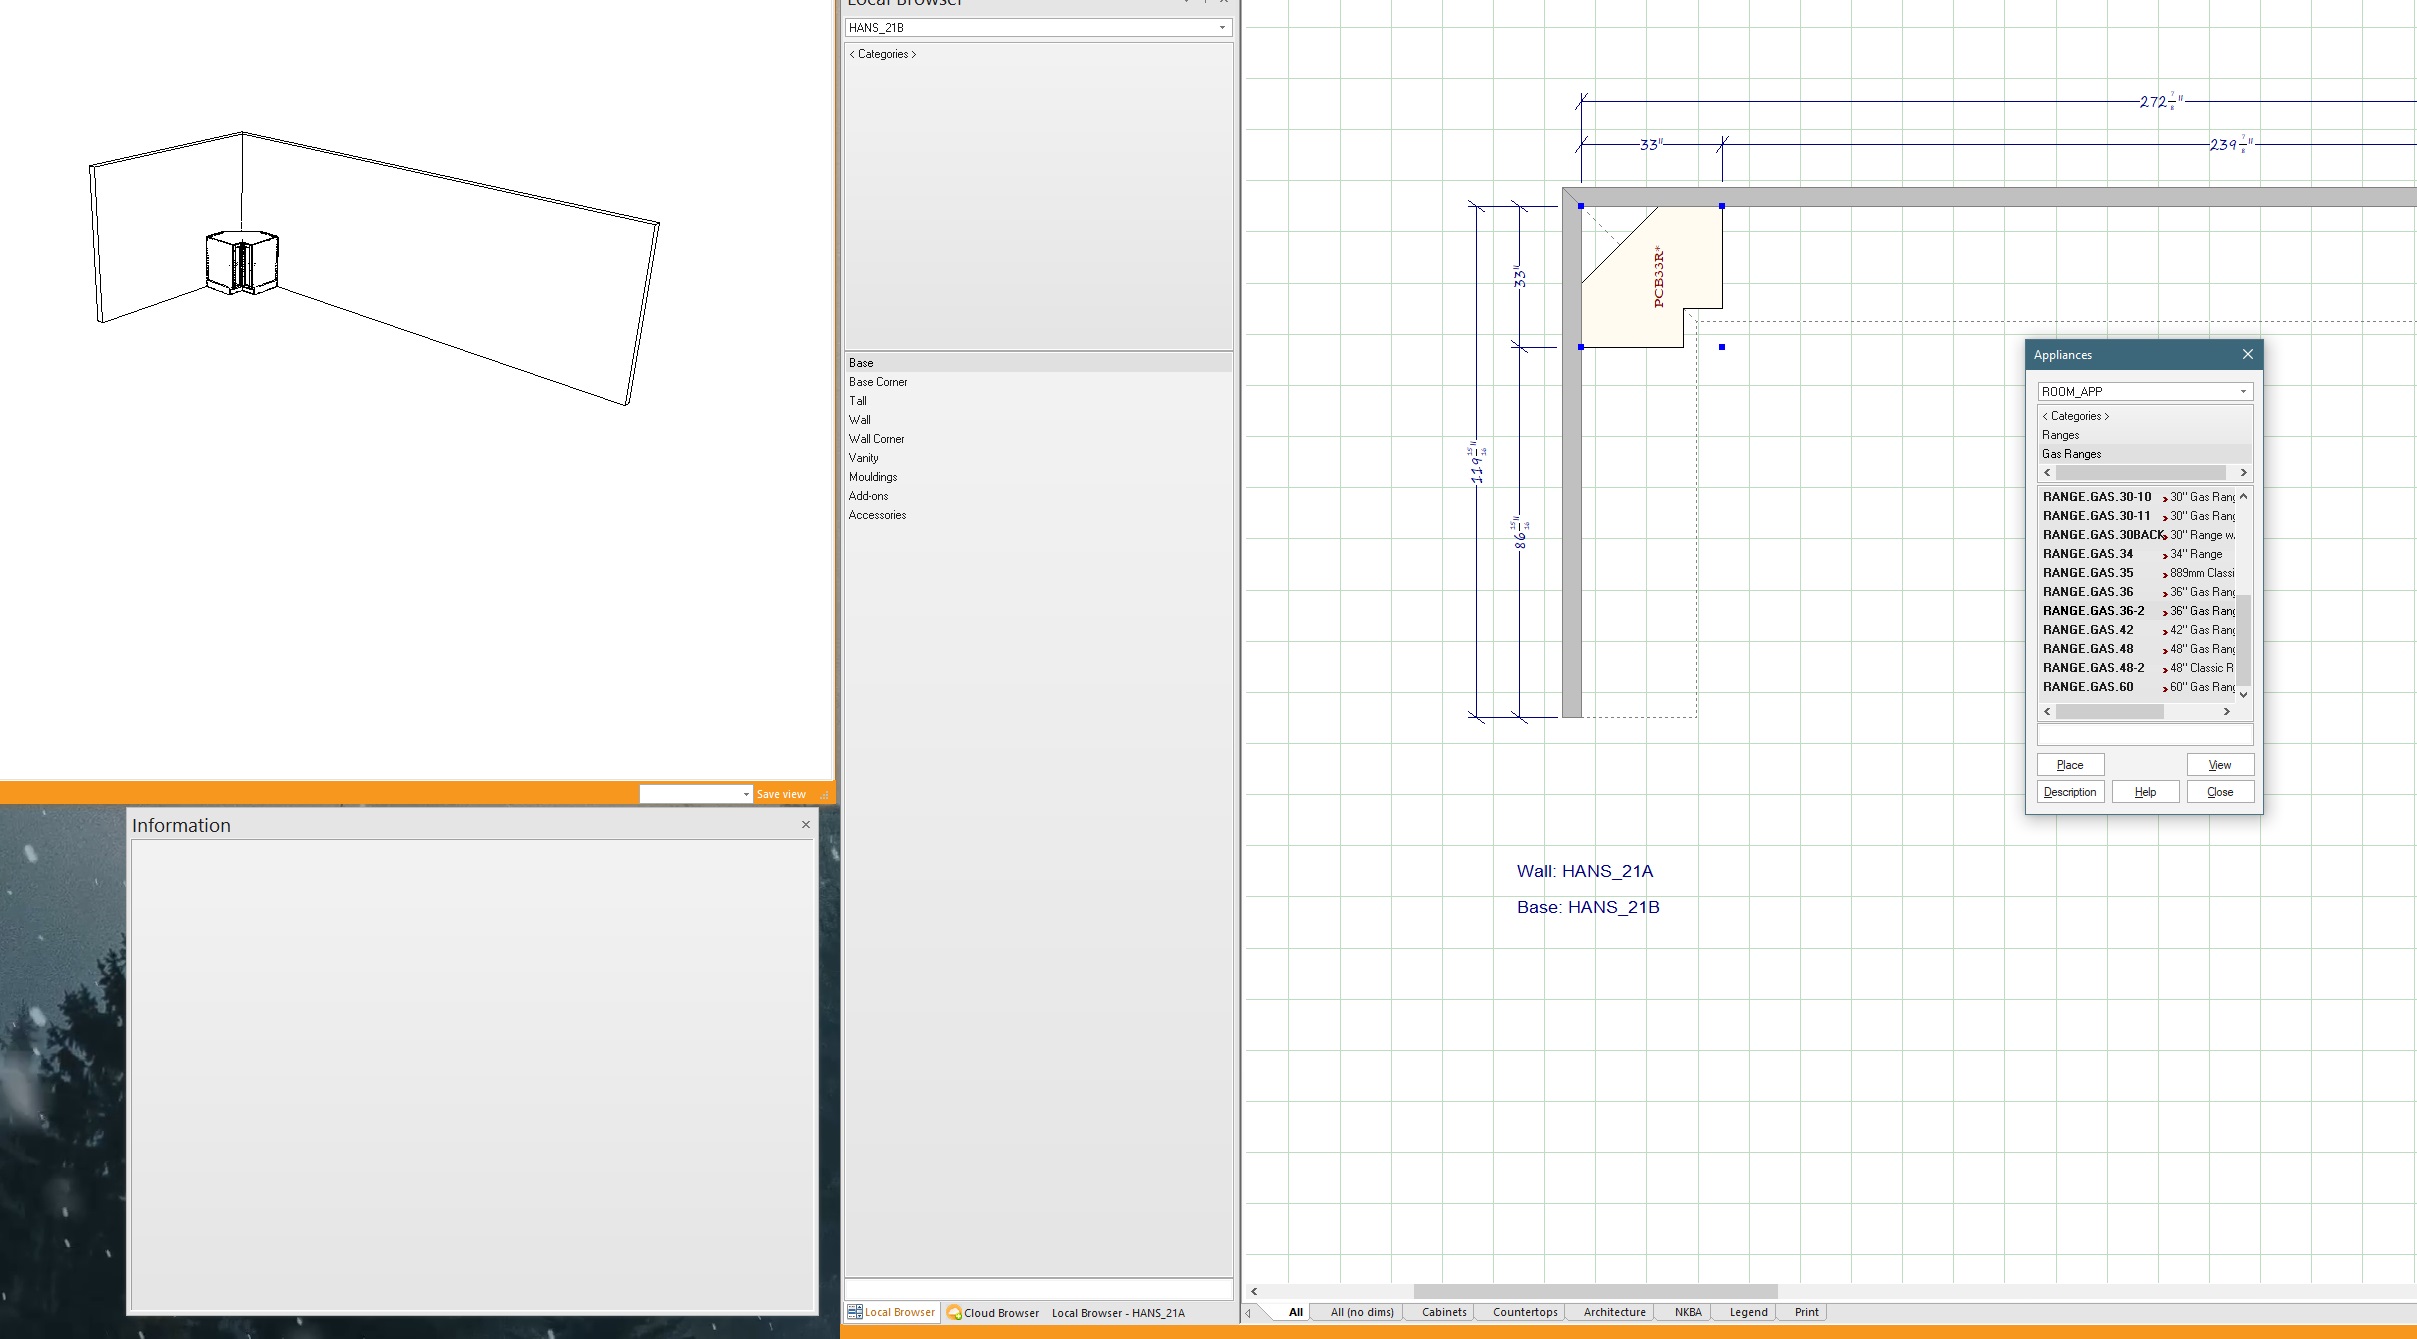Click the Description button

pos(2069,792)
